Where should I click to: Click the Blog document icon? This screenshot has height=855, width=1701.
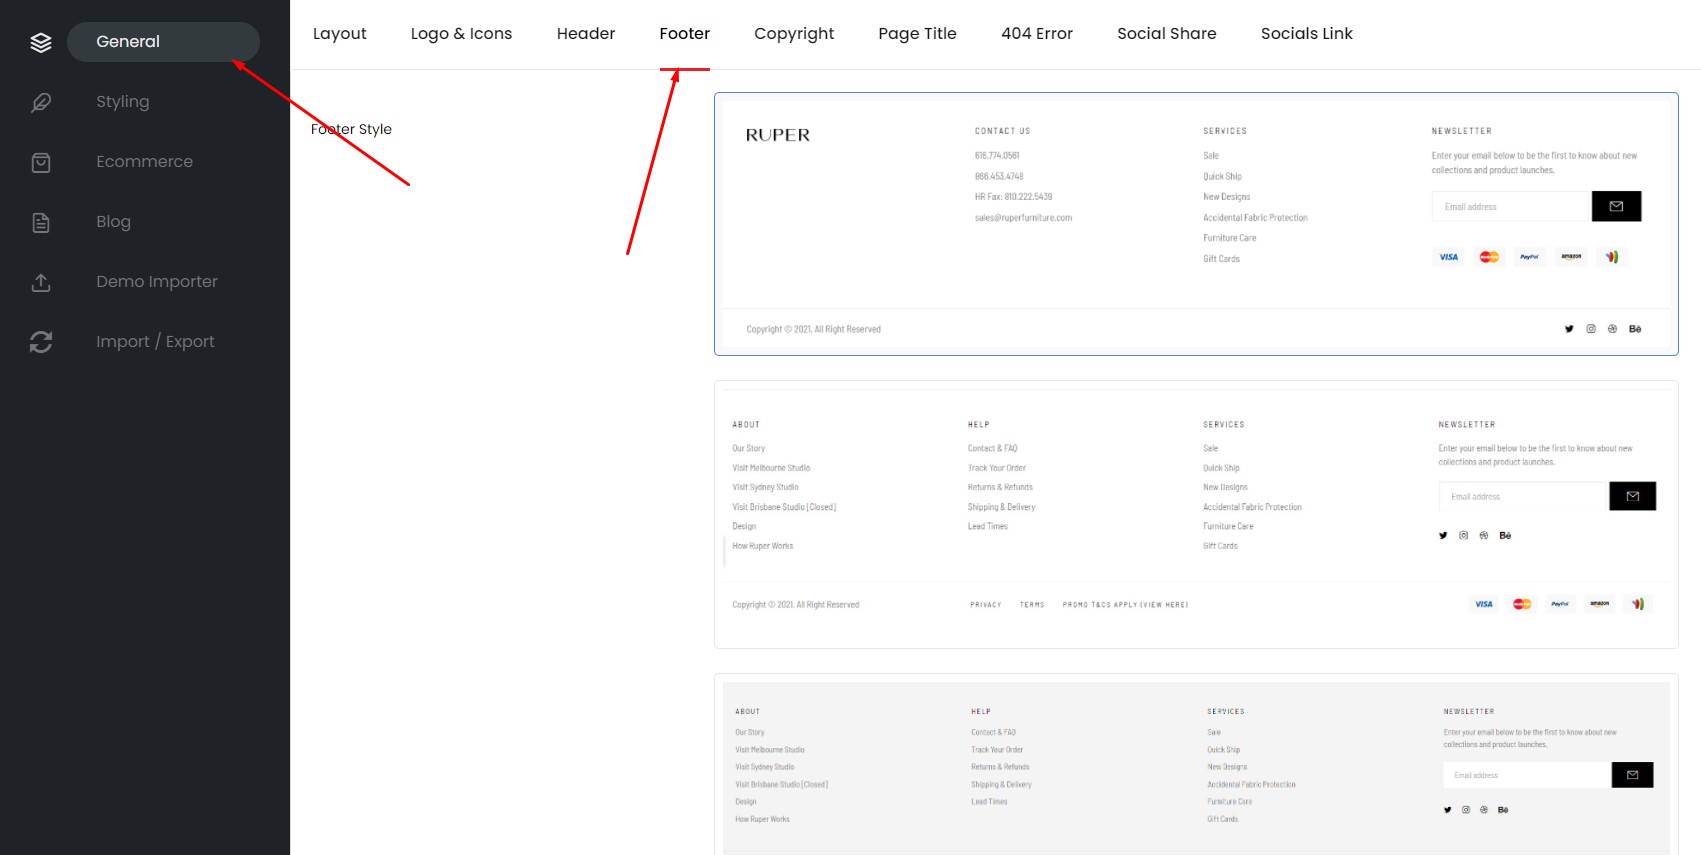41,222
